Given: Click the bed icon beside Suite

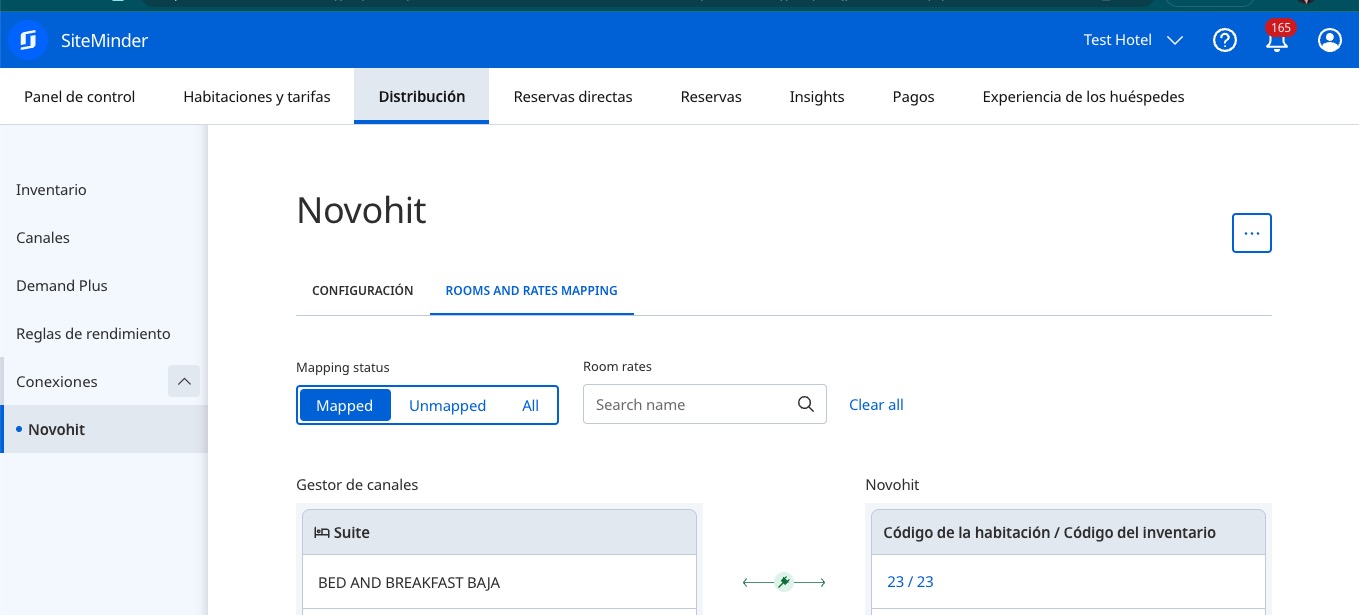Looking at the screenshot, I should tap(322, 533).
